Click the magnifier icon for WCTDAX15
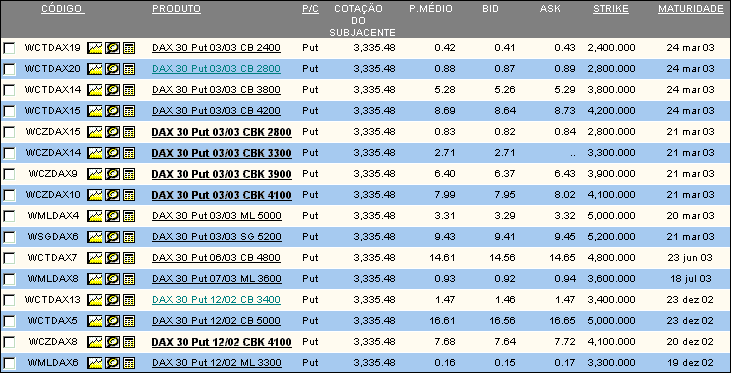731x373 pixels. 112,111
